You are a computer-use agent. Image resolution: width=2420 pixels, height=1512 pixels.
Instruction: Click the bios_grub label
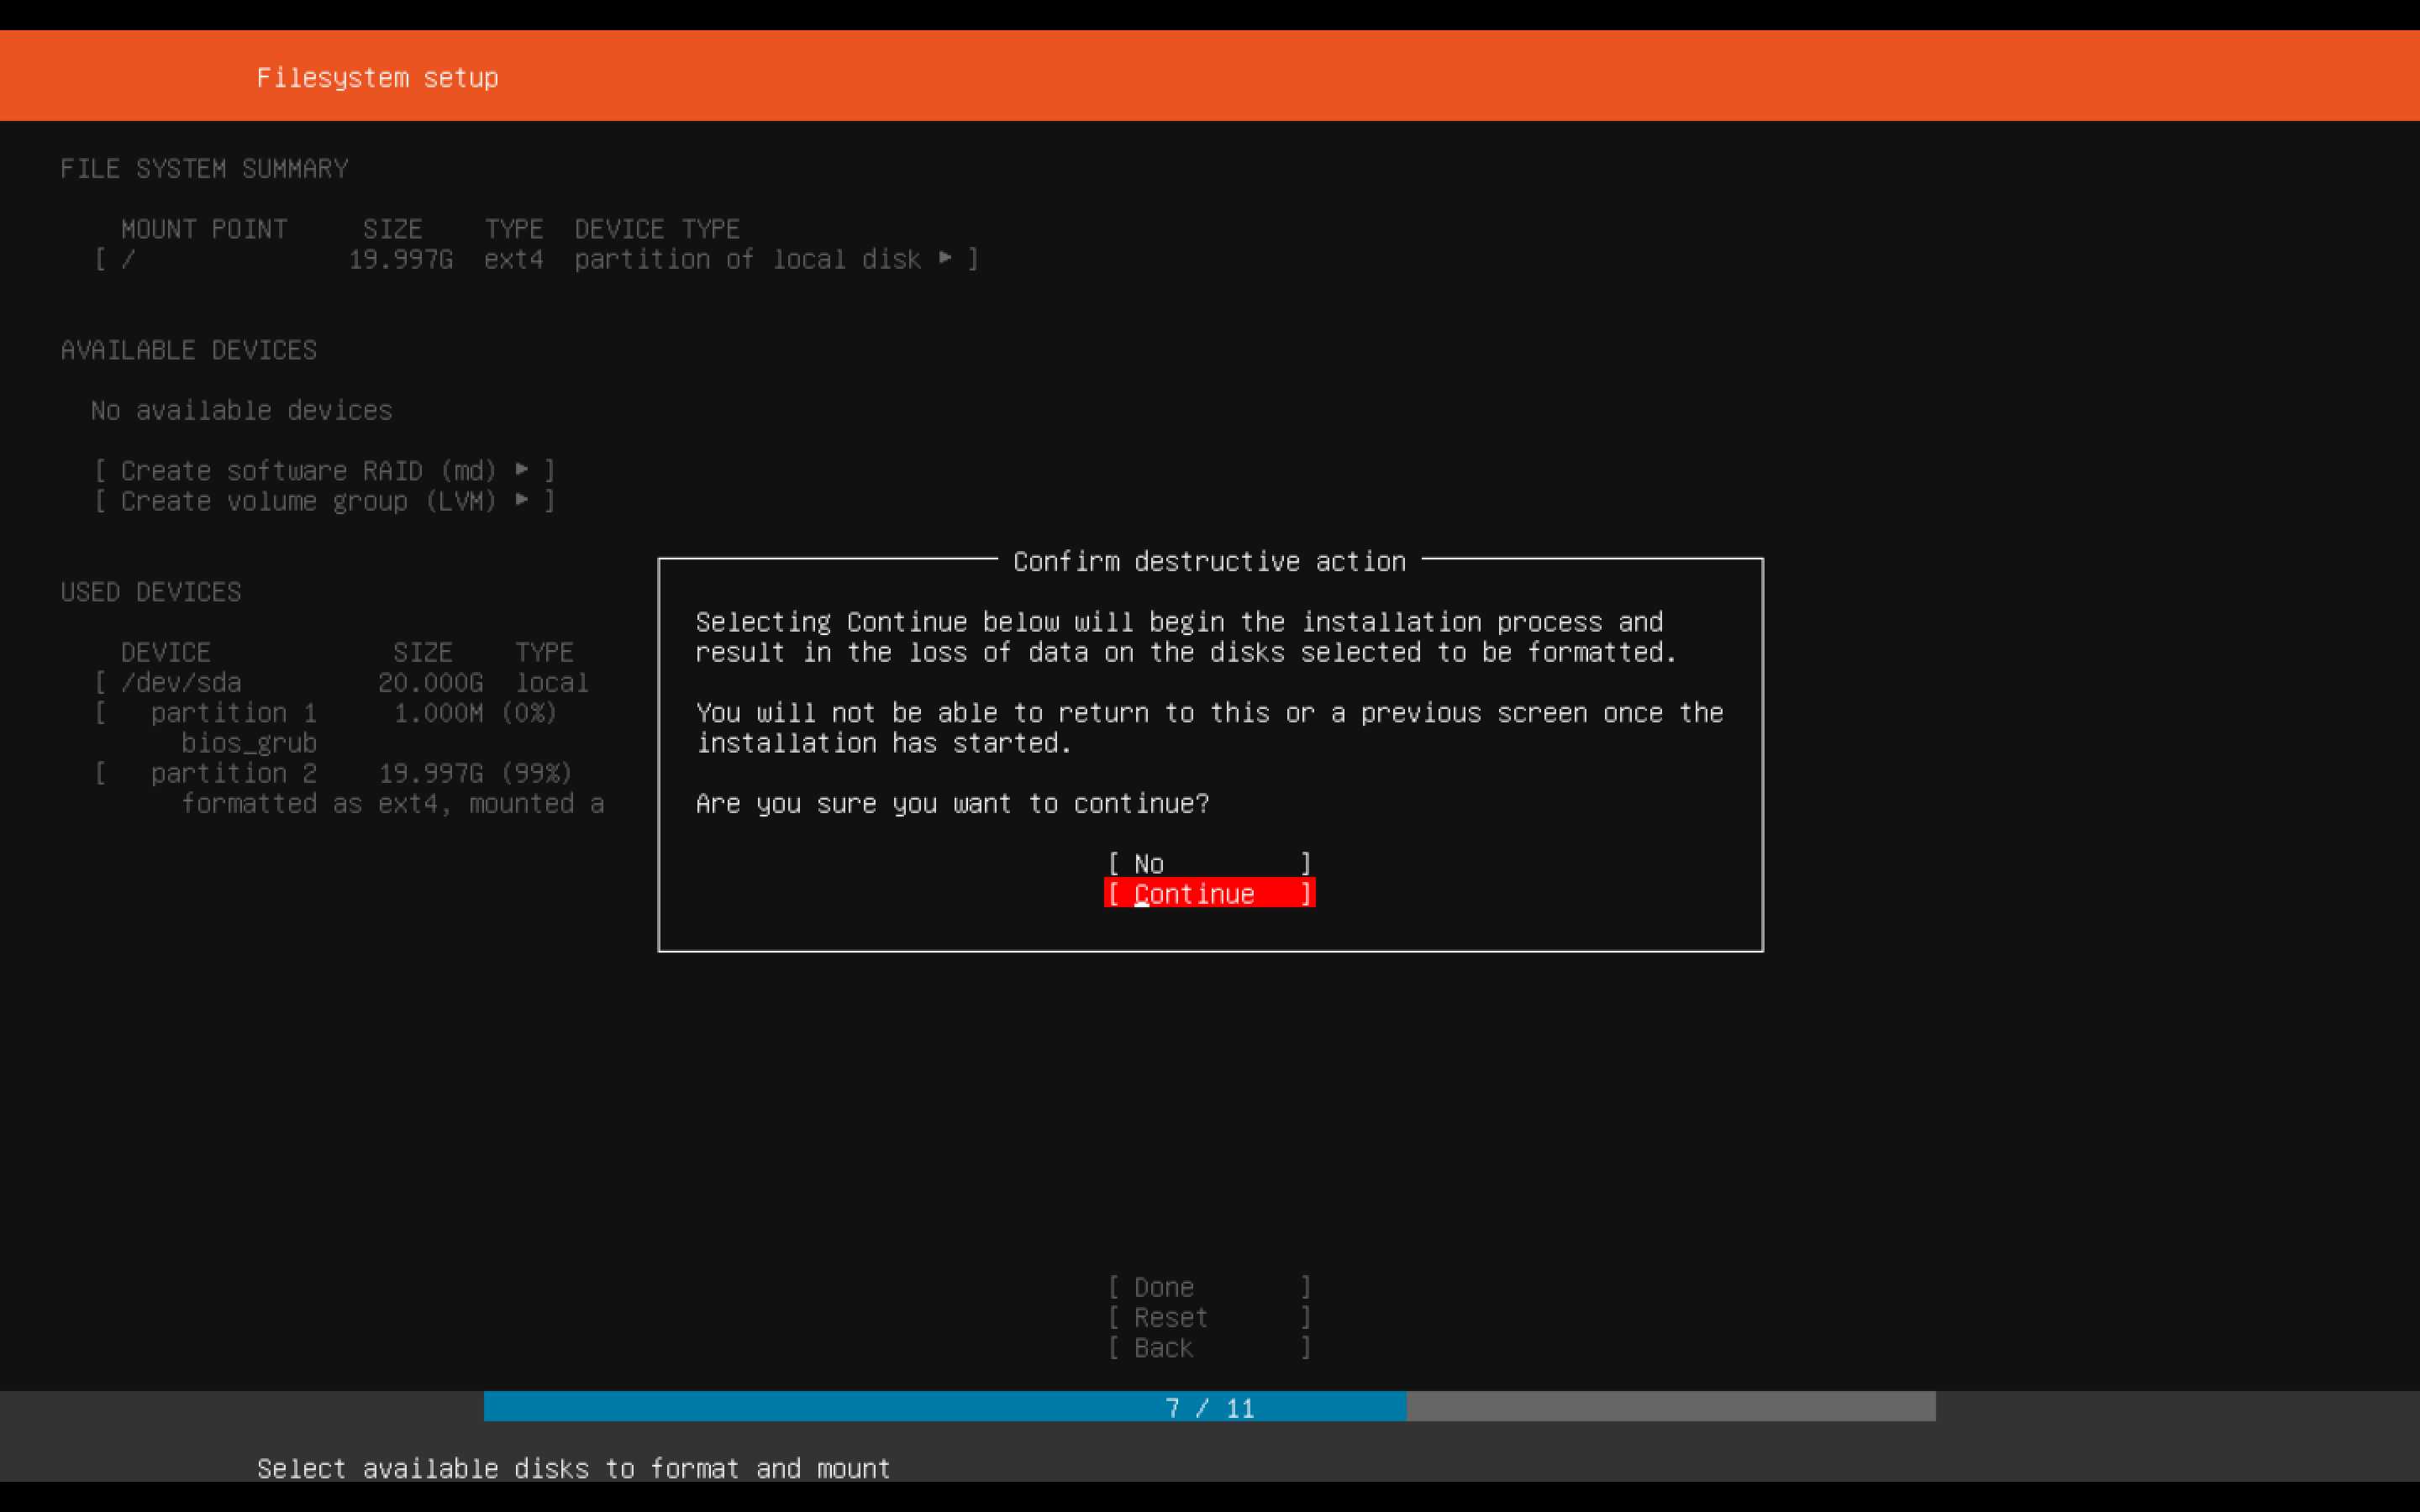[249, 743]
